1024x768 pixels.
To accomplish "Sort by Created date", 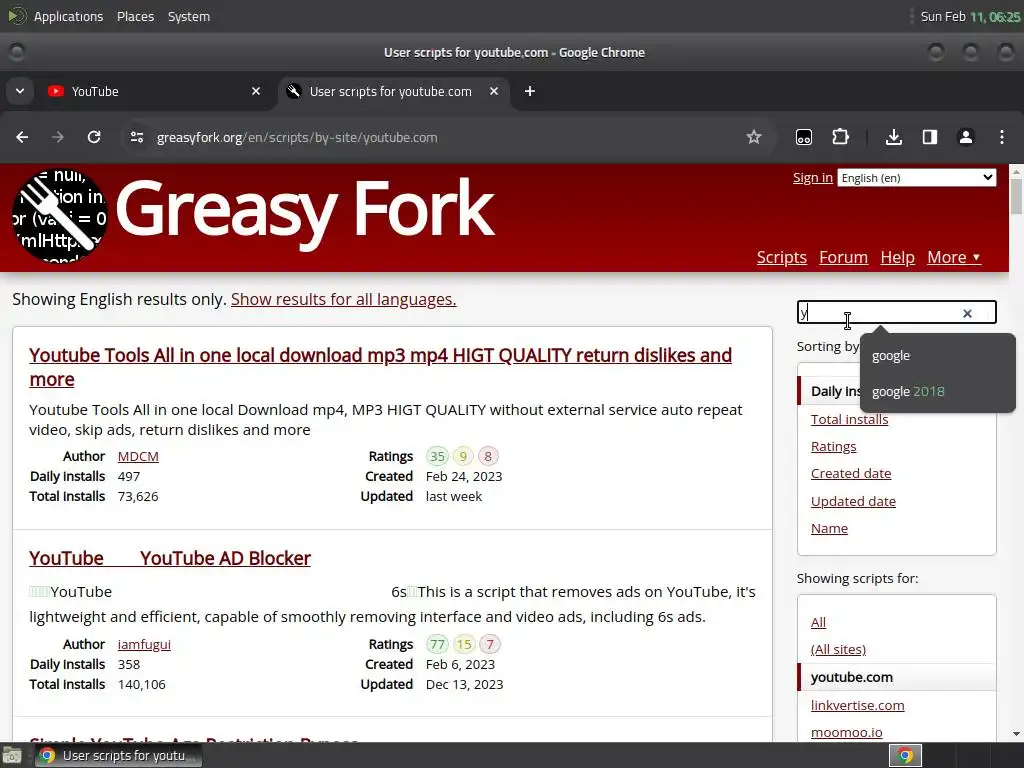I will (851, 473).
